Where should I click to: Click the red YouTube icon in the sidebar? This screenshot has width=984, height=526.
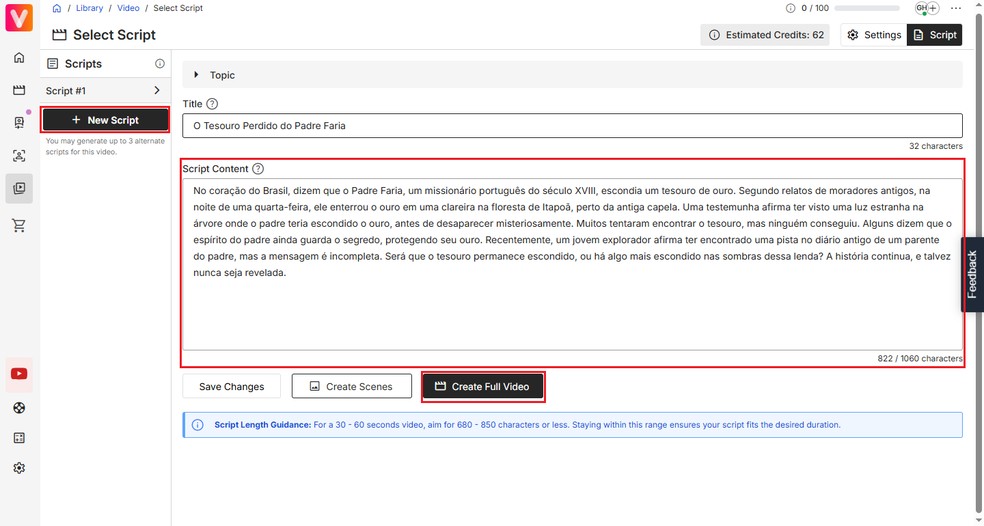[19, 374]
